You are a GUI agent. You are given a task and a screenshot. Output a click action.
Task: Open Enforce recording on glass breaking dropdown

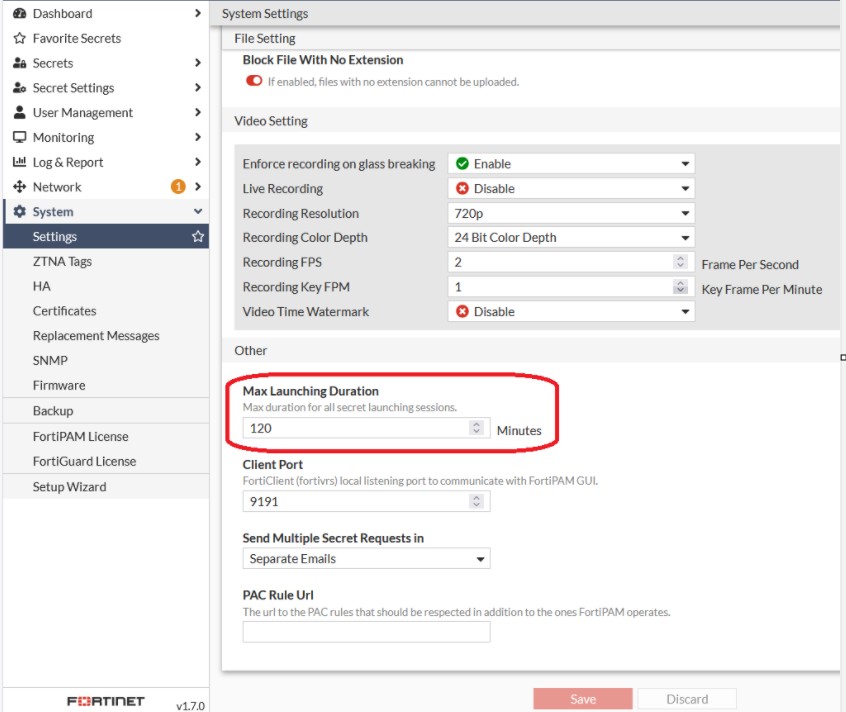click(571, 163)
